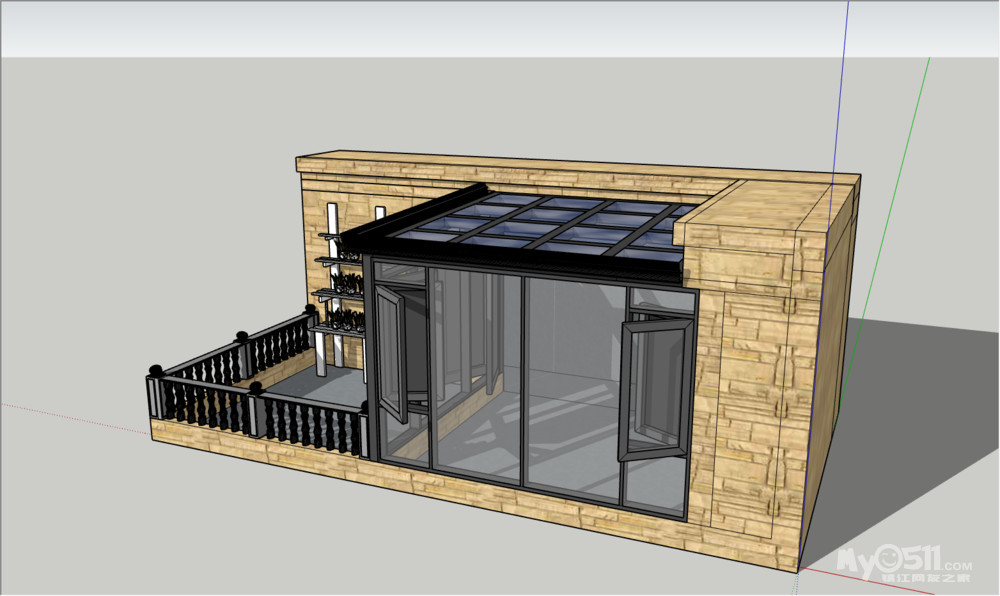
Task: Select the raised stone block on roof
Action: [x=760, y=215]
